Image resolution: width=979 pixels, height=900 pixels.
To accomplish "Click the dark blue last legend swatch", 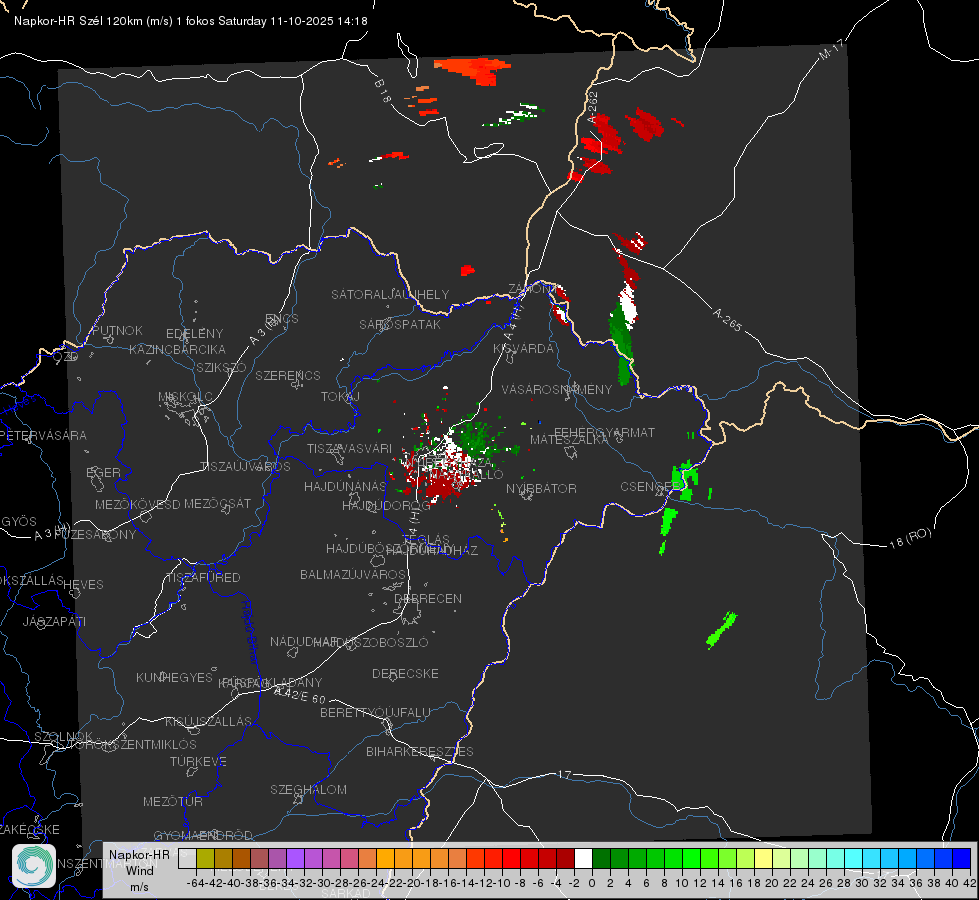I will tap(962, 859).
